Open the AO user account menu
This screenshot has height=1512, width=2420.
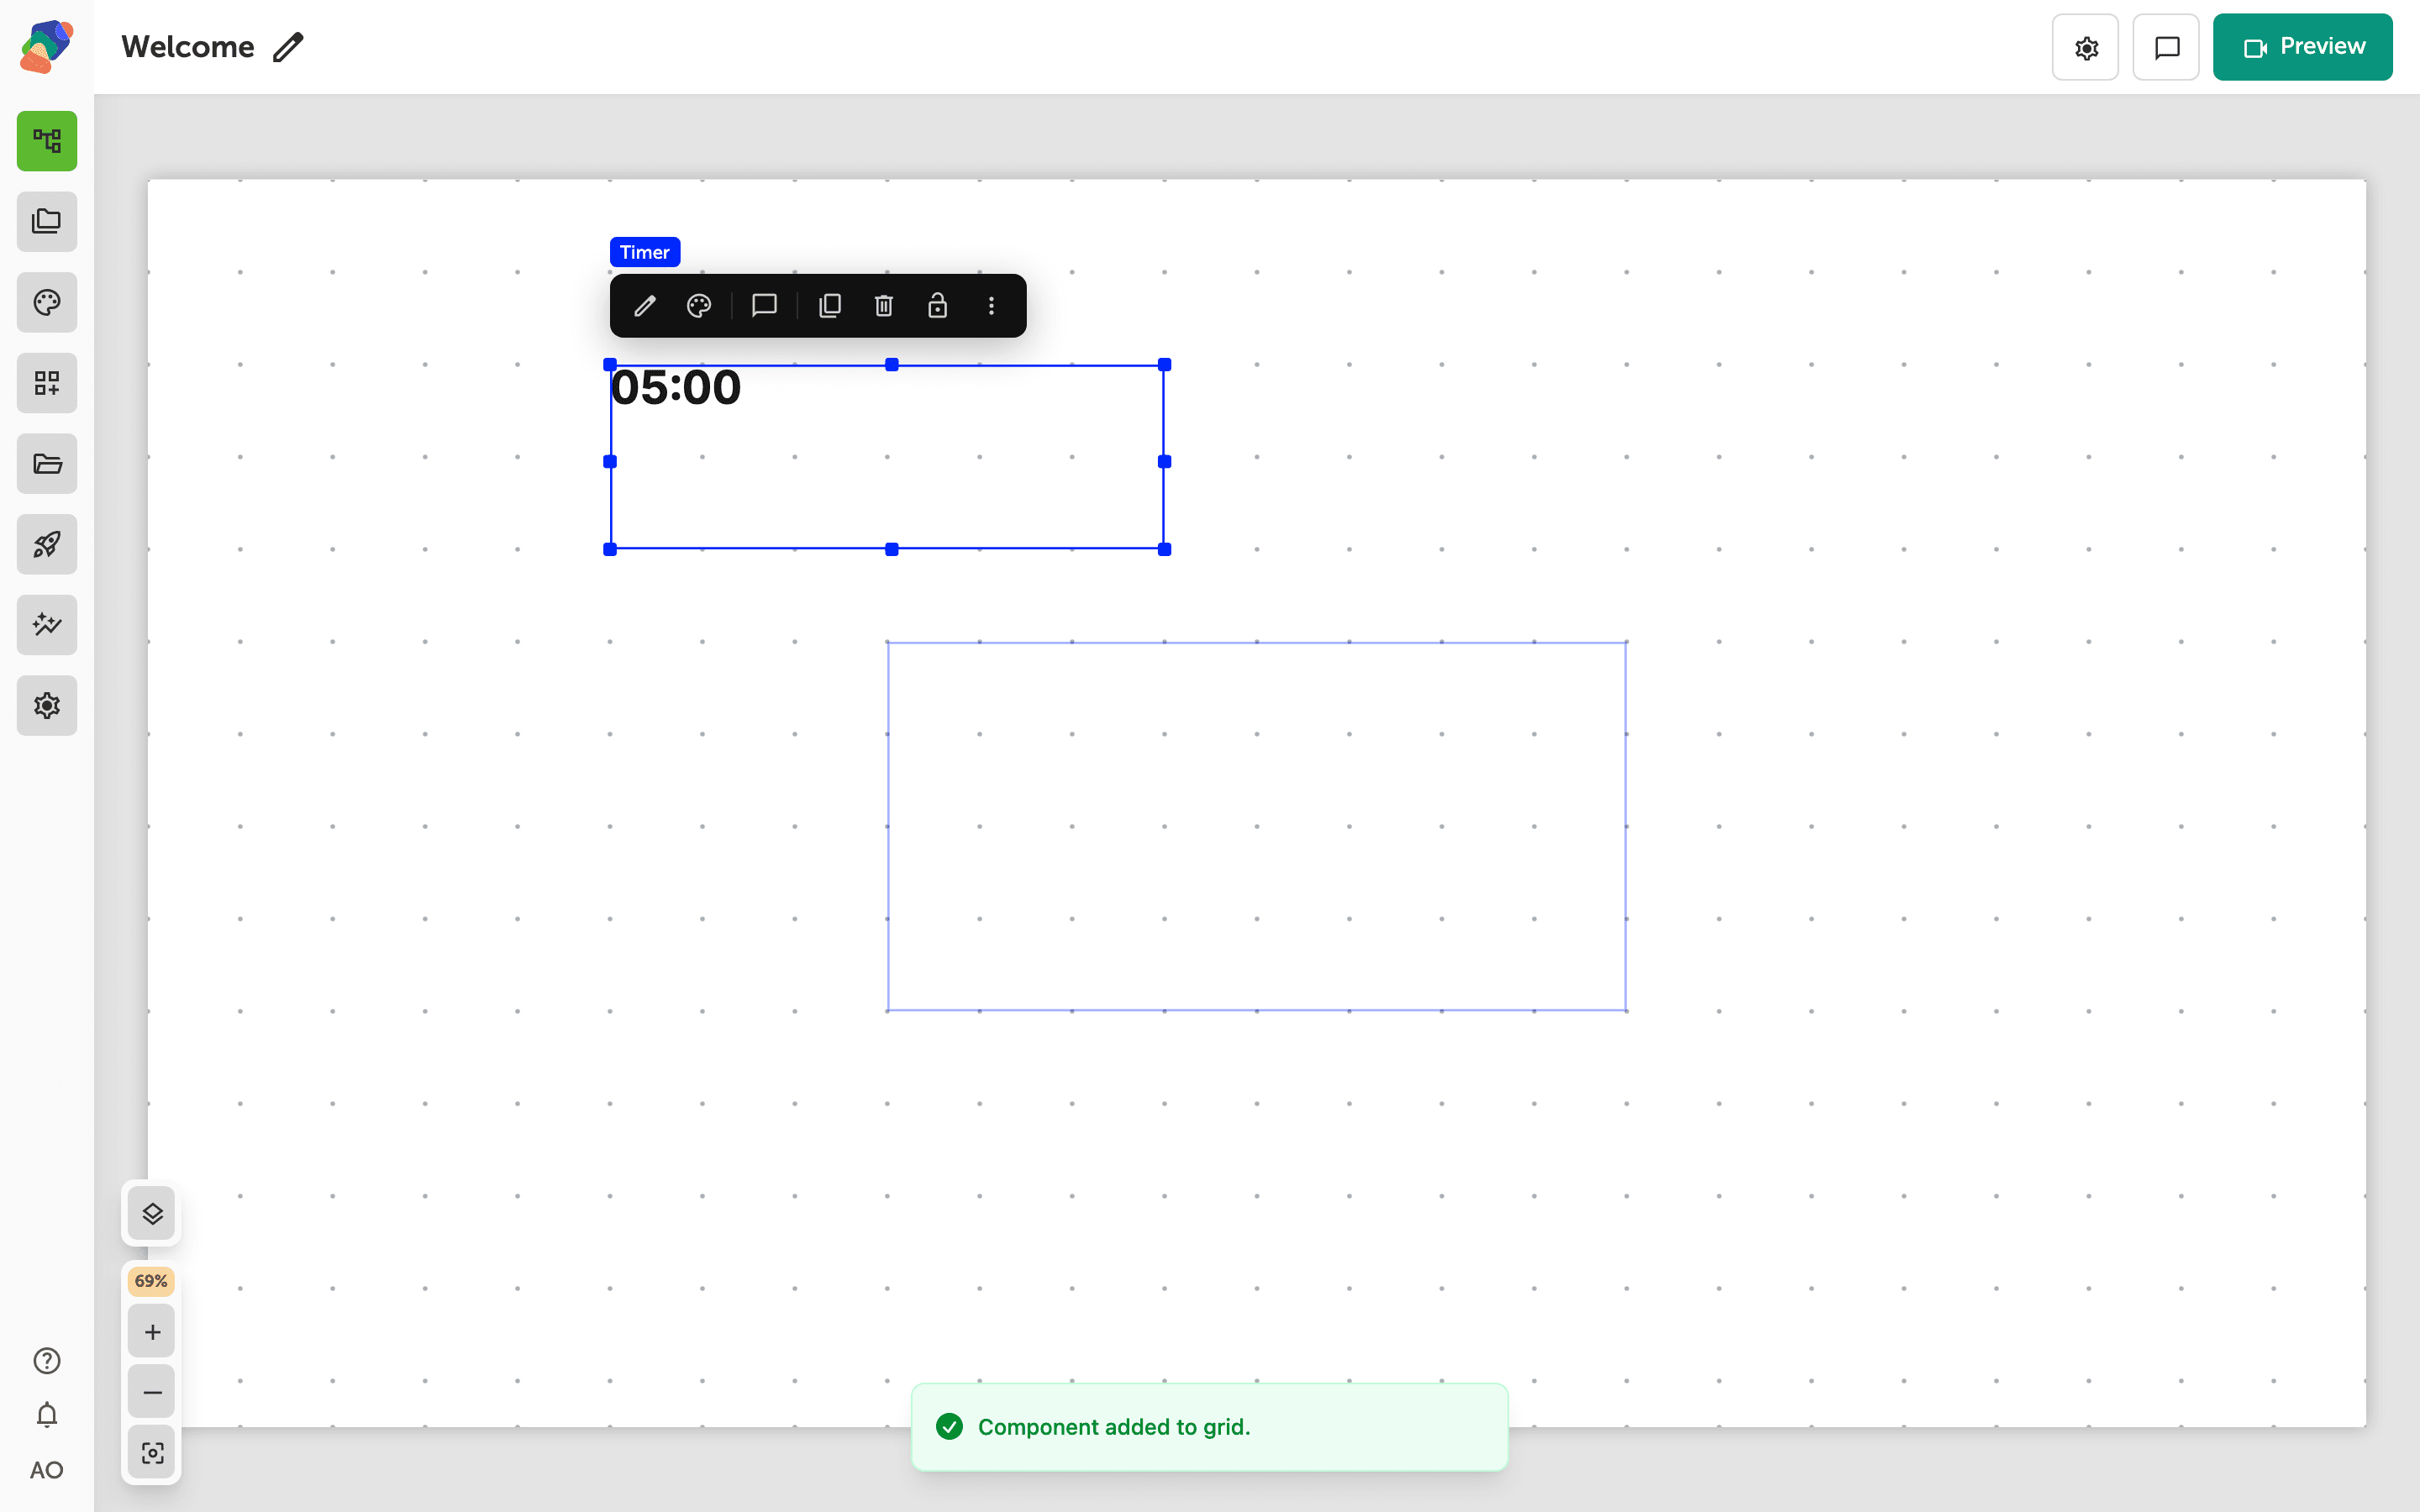pyautogui.click(x=47, y=1470)
